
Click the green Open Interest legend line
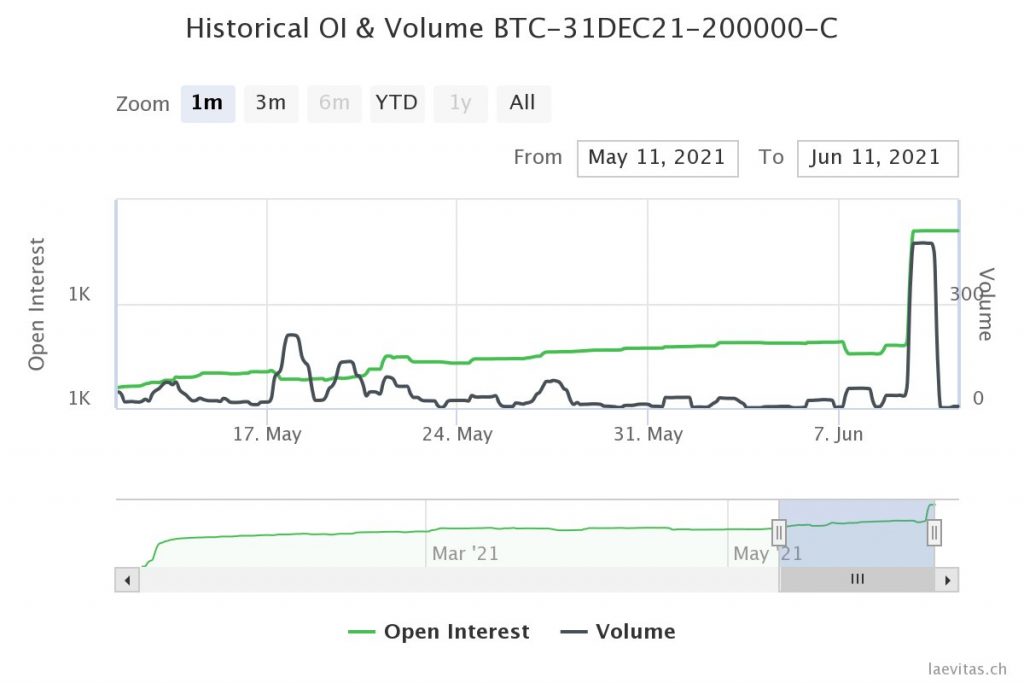click(361, 632)
